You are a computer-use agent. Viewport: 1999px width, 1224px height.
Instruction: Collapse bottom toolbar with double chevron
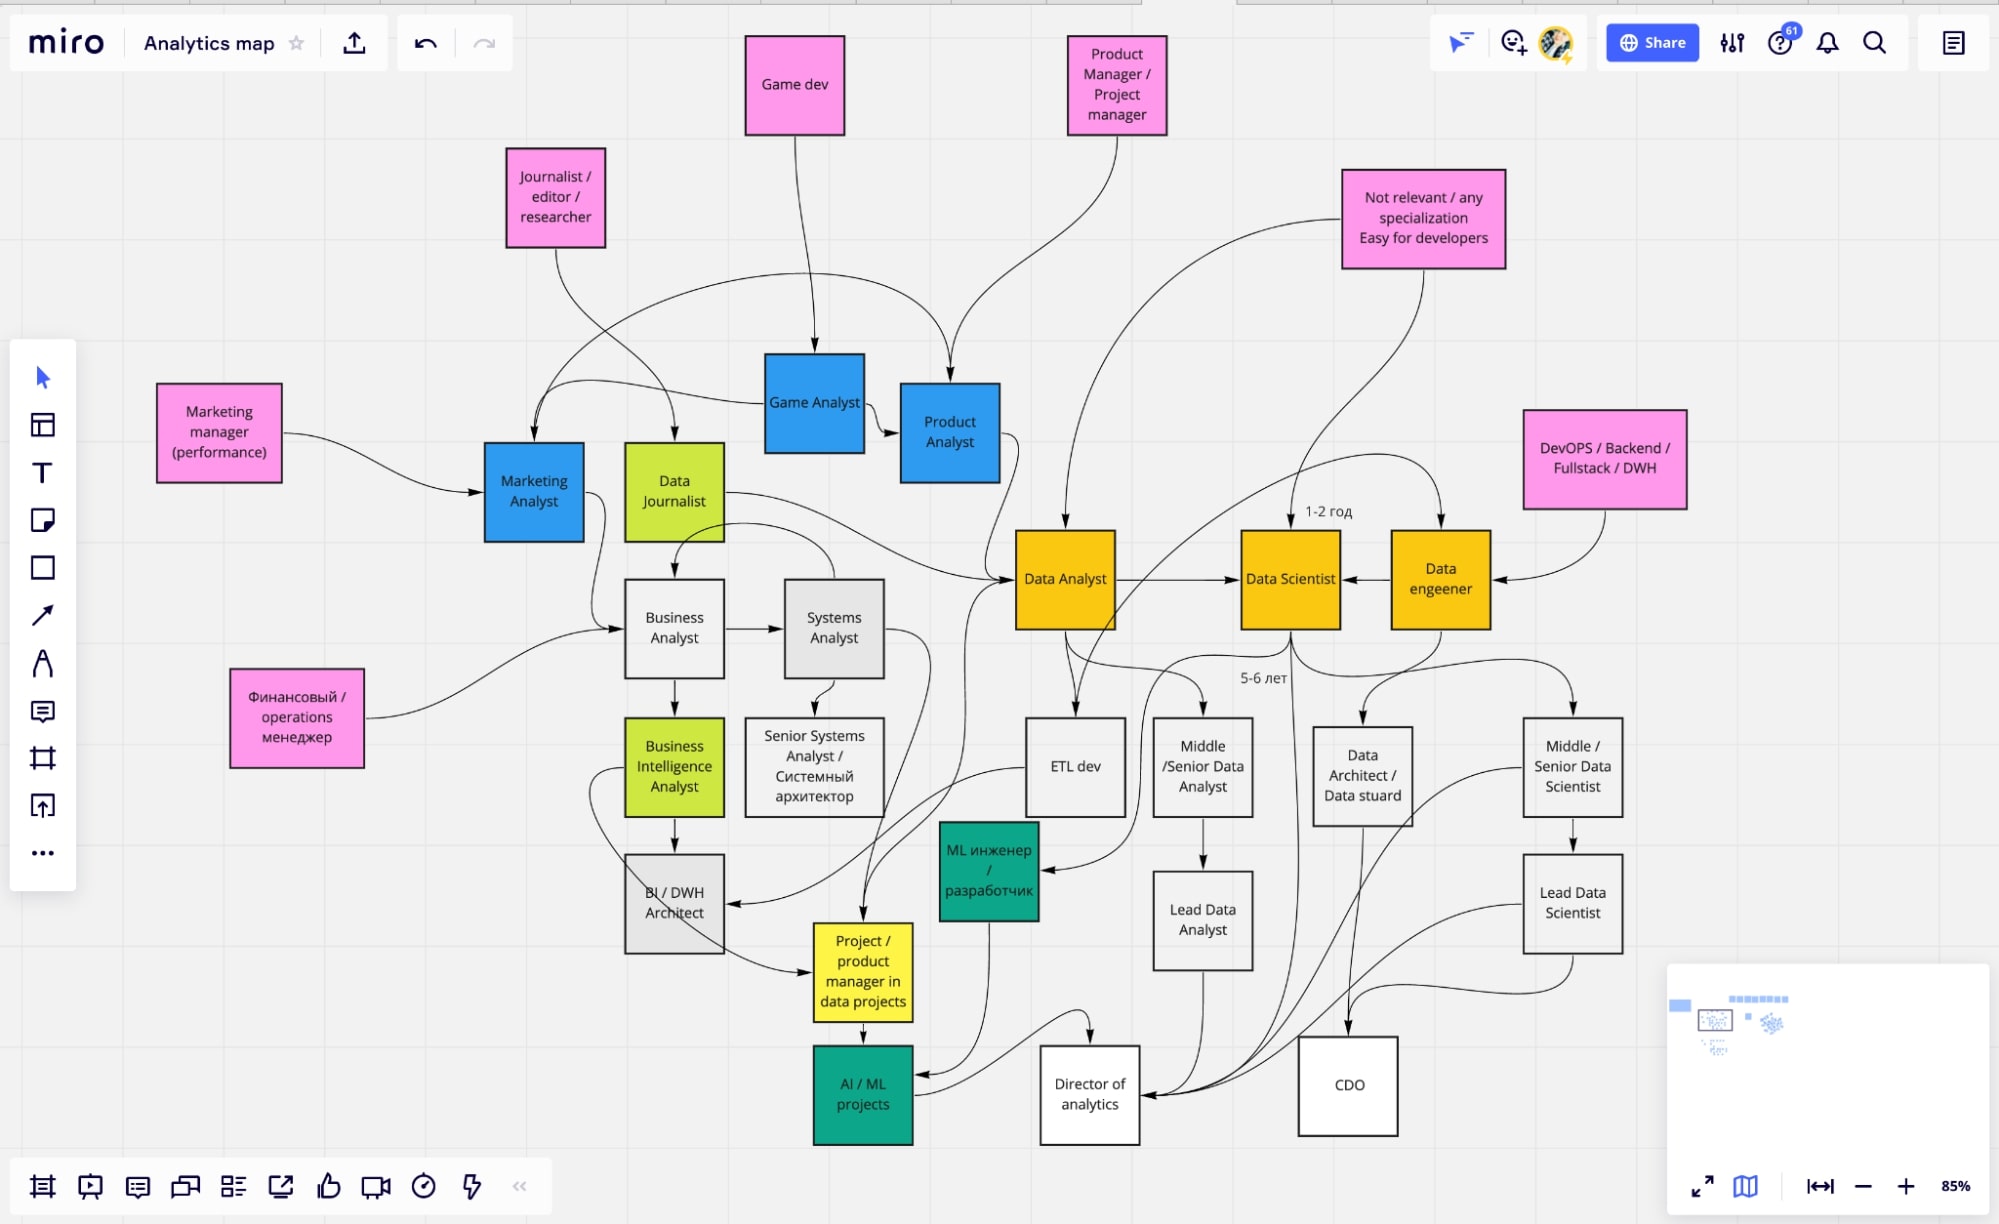tap(519, 1186)
